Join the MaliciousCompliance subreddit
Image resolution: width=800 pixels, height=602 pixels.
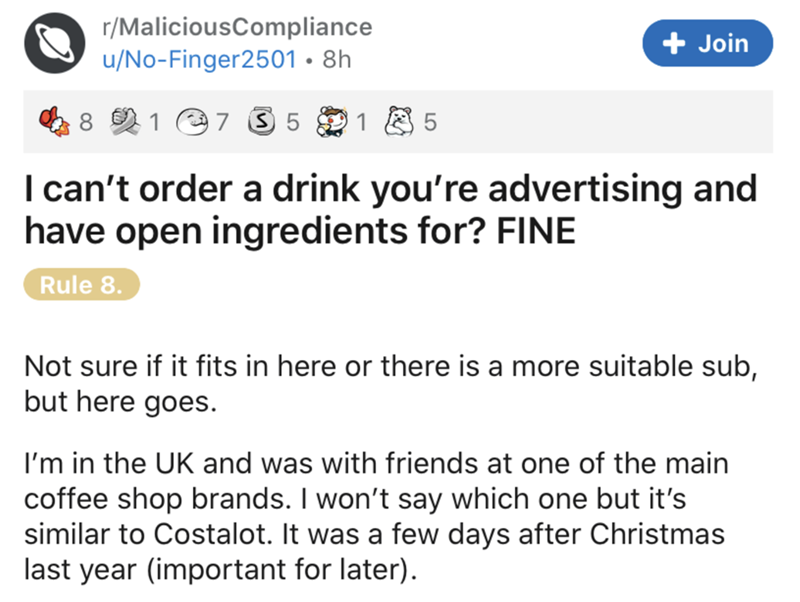(710, 44)
